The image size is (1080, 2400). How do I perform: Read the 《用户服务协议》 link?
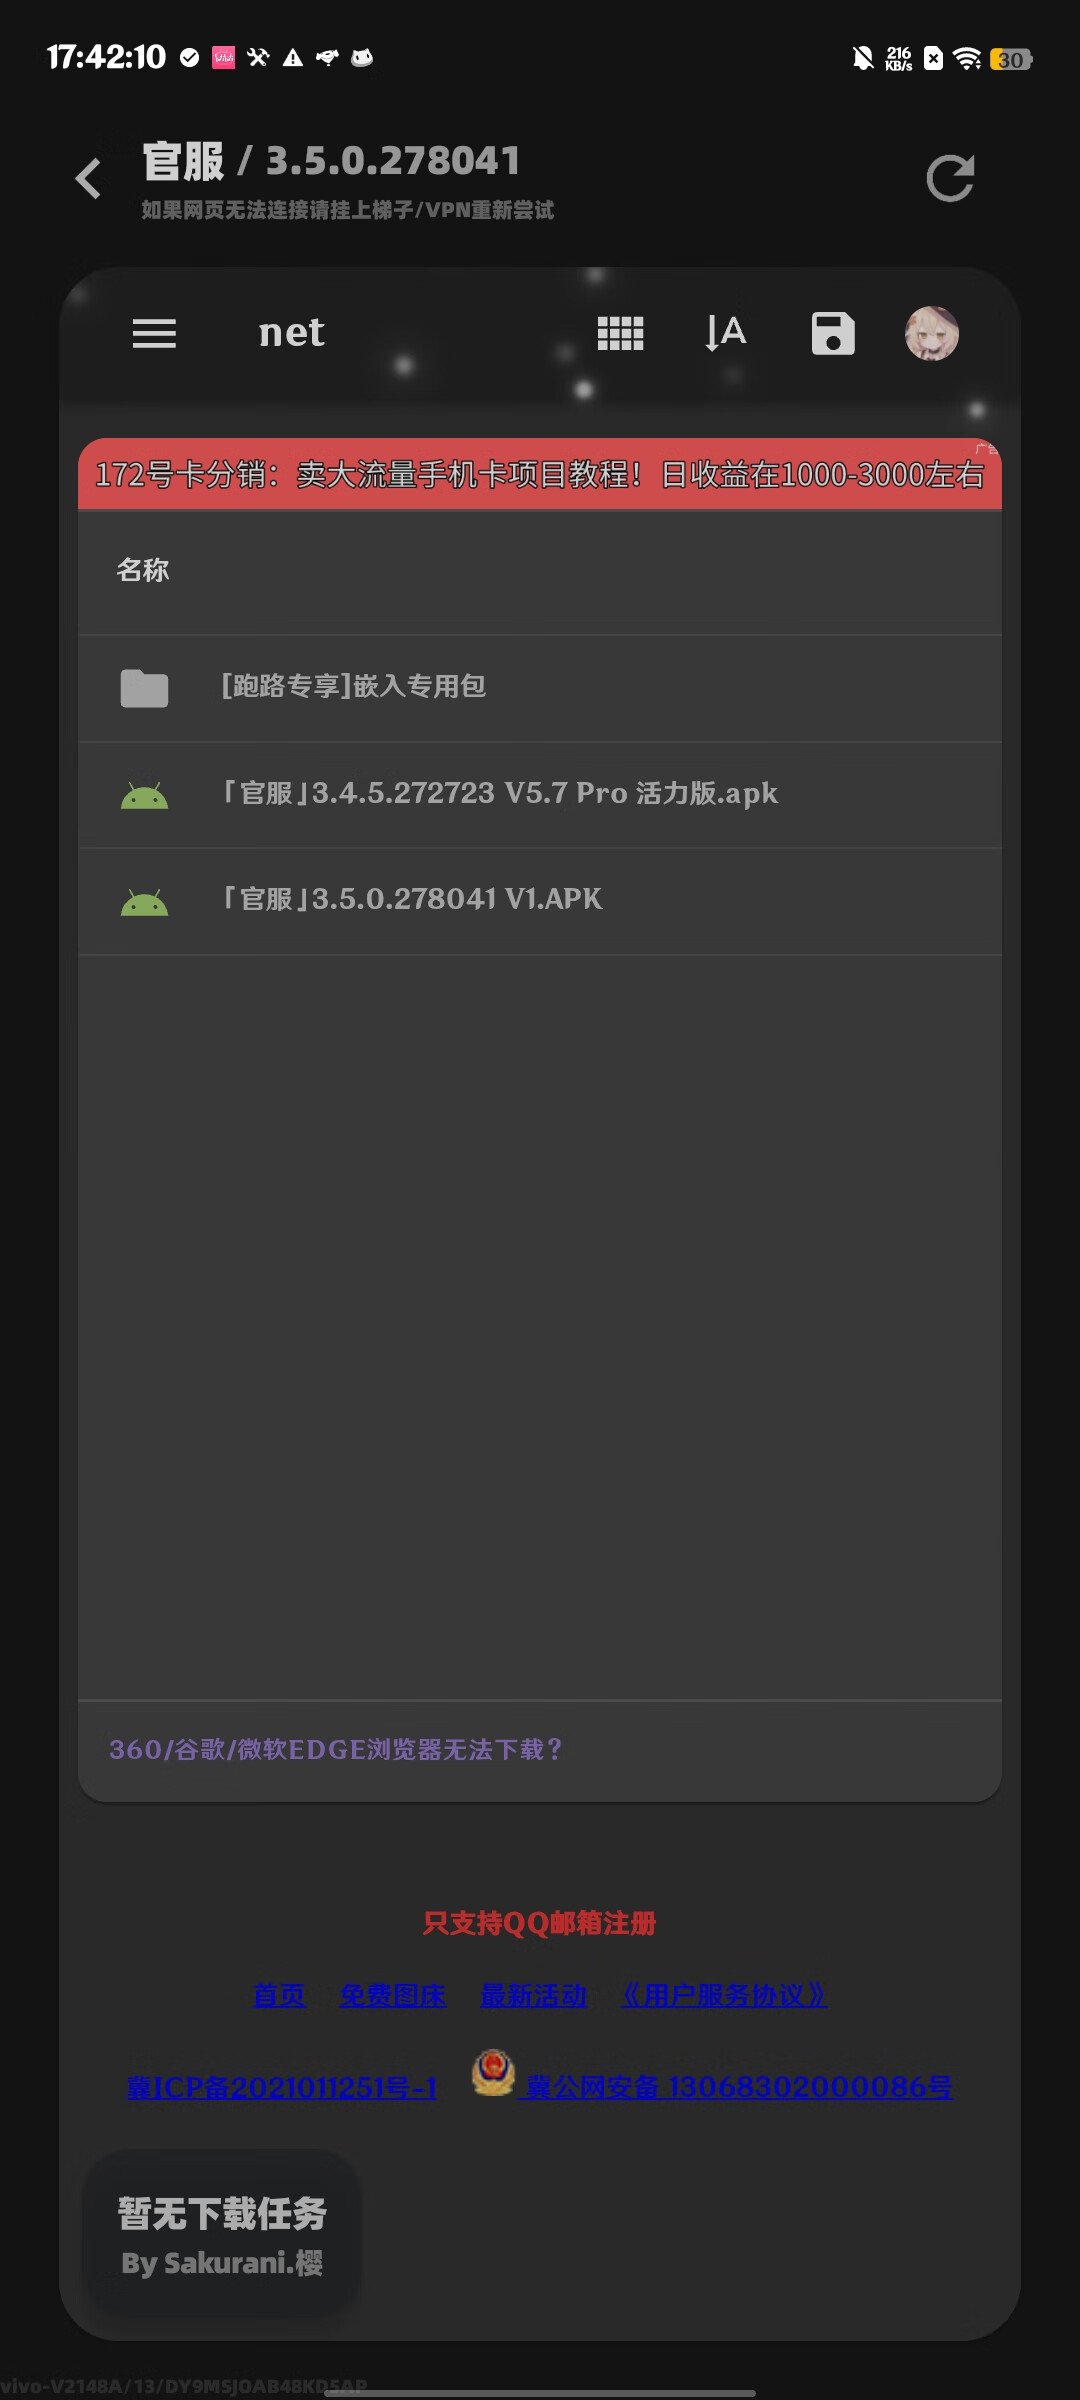[x=724, y=1995]
